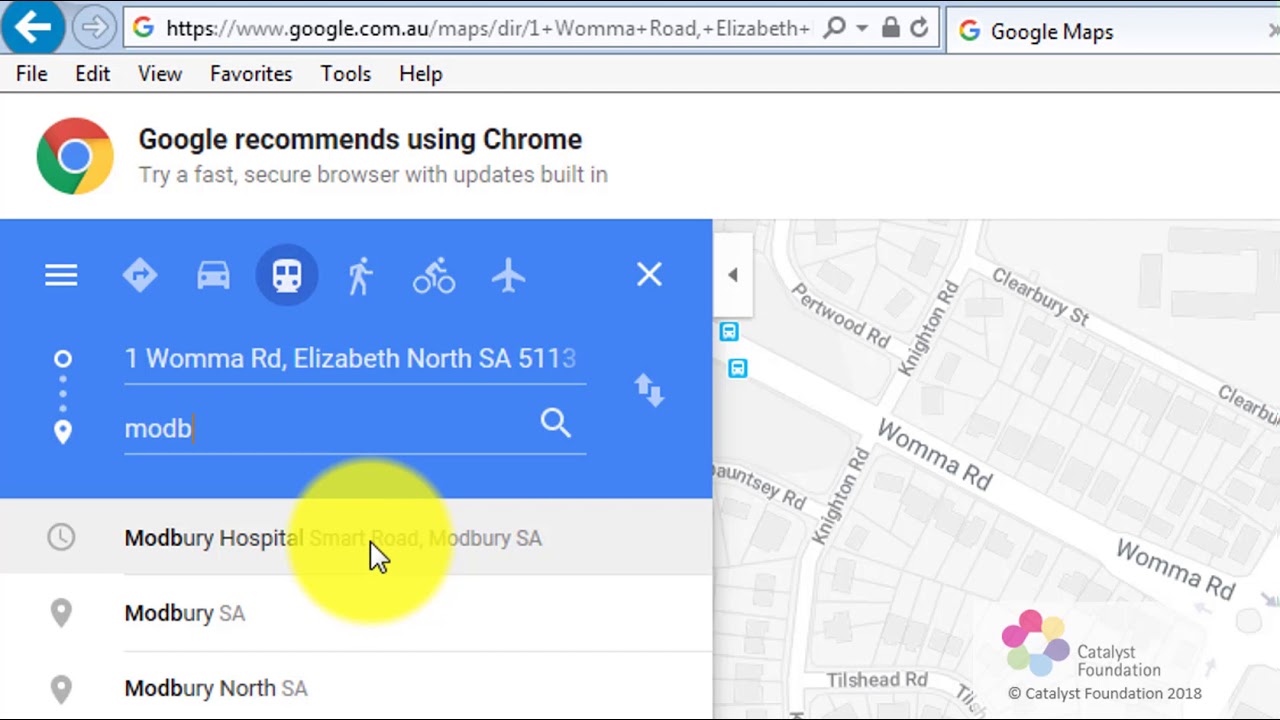The image size is (1280, 720).
Task: Swap starting point and destination
Action: coord(649,390)
